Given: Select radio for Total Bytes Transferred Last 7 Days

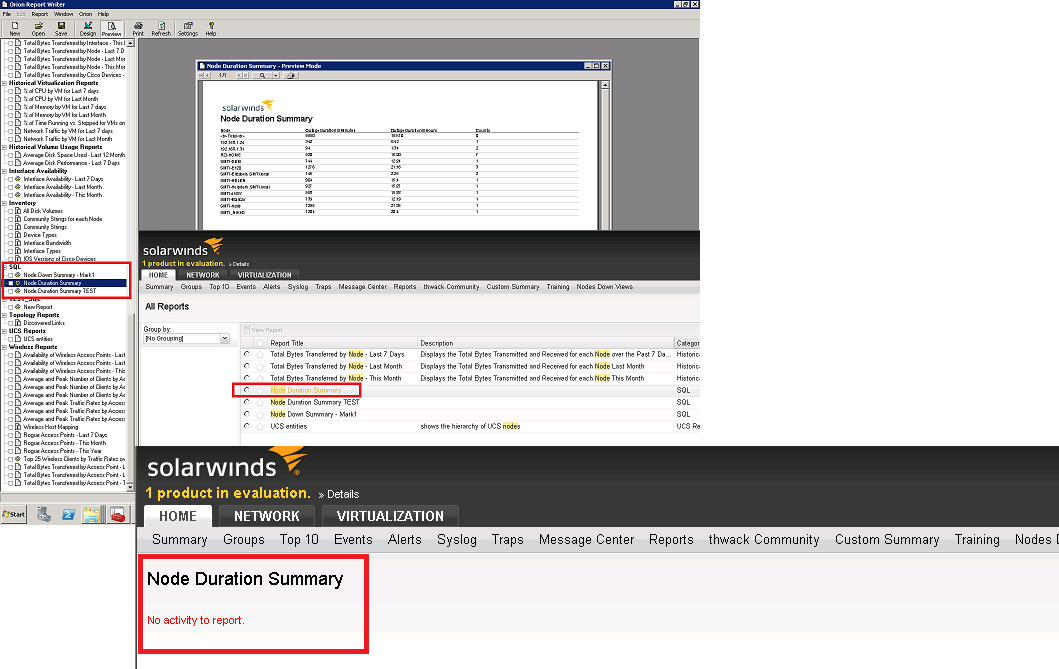Looking at the screenshot, I should pos(247,354).
